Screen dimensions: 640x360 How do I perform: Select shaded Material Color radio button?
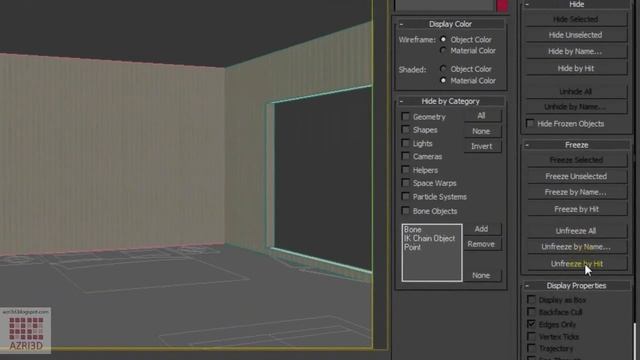[443, 80]
